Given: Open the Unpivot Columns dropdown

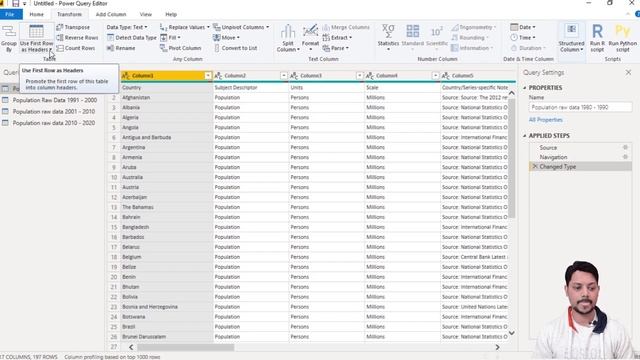Looking at the screenshot, I should (241, 27).
